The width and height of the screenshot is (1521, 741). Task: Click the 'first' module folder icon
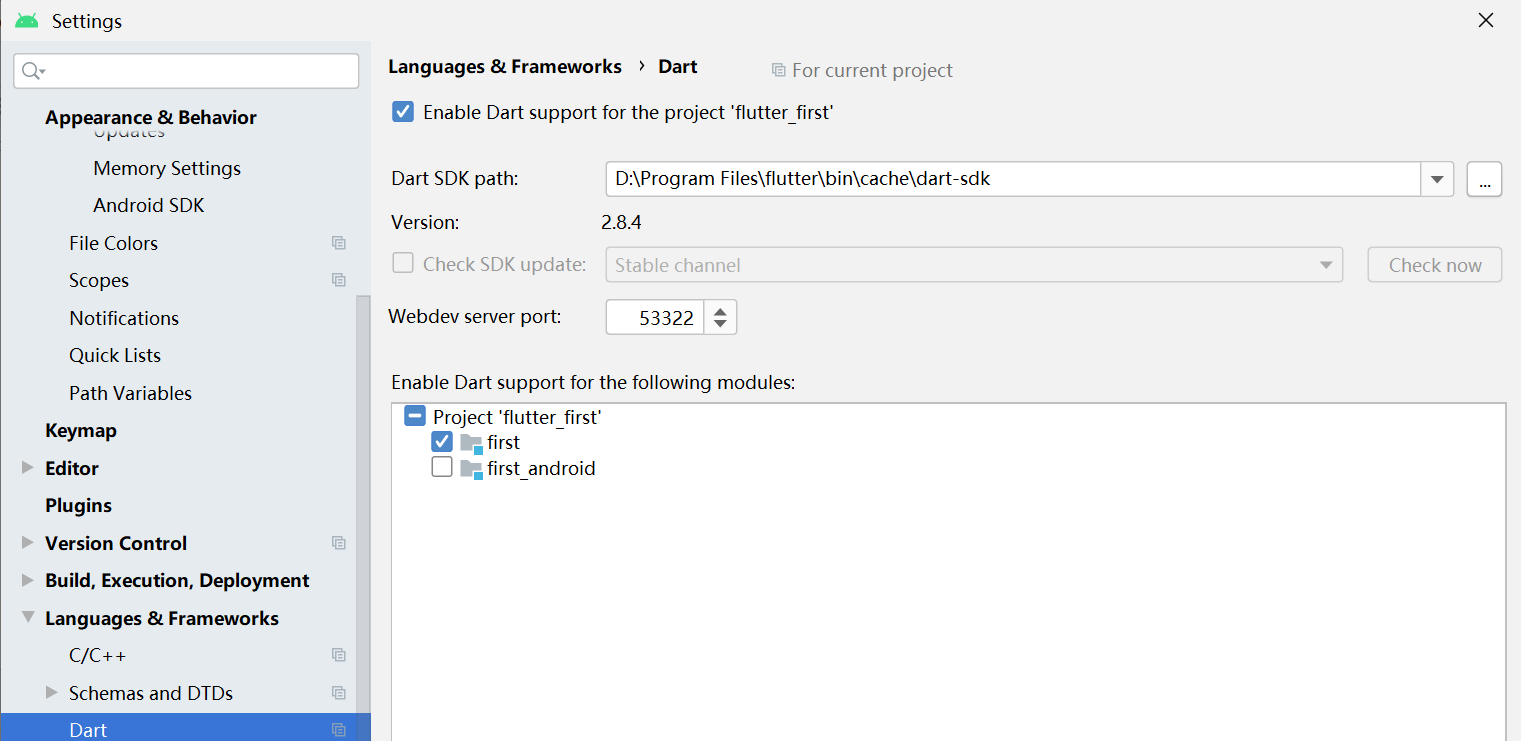tap(471, 442)
